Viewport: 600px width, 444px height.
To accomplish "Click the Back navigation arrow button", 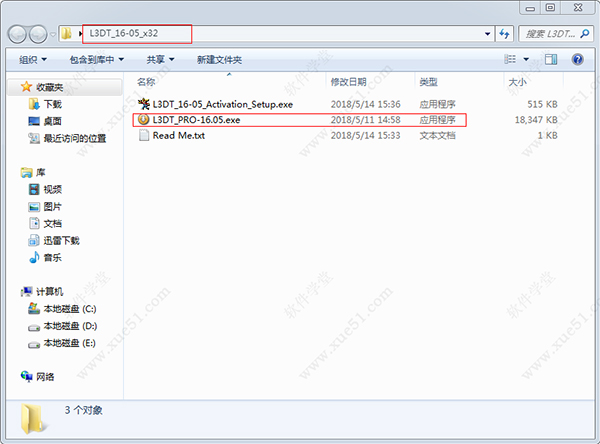I will point(17,34).
